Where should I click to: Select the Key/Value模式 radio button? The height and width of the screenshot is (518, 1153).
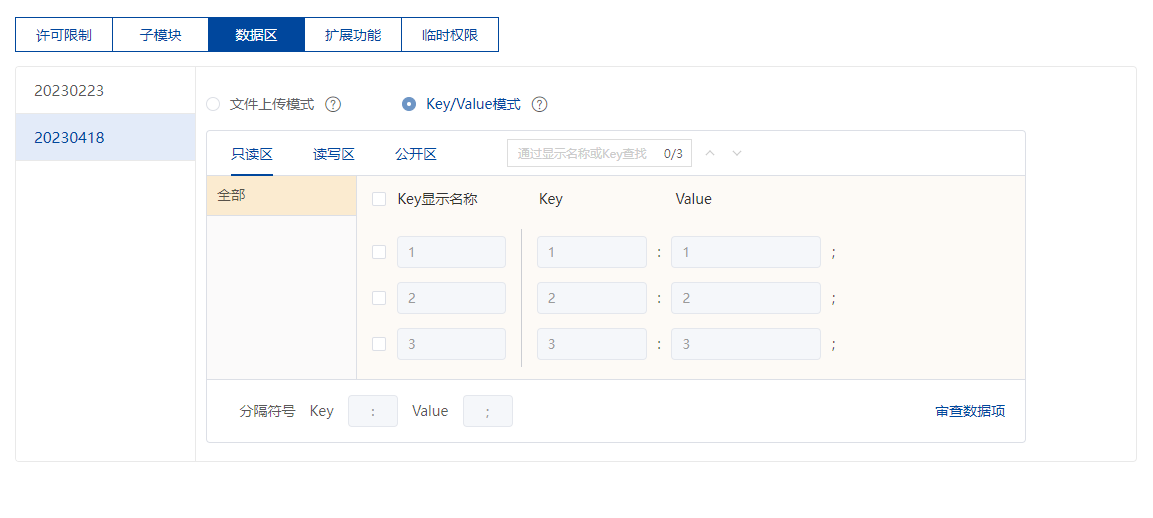tap(409, 104)
